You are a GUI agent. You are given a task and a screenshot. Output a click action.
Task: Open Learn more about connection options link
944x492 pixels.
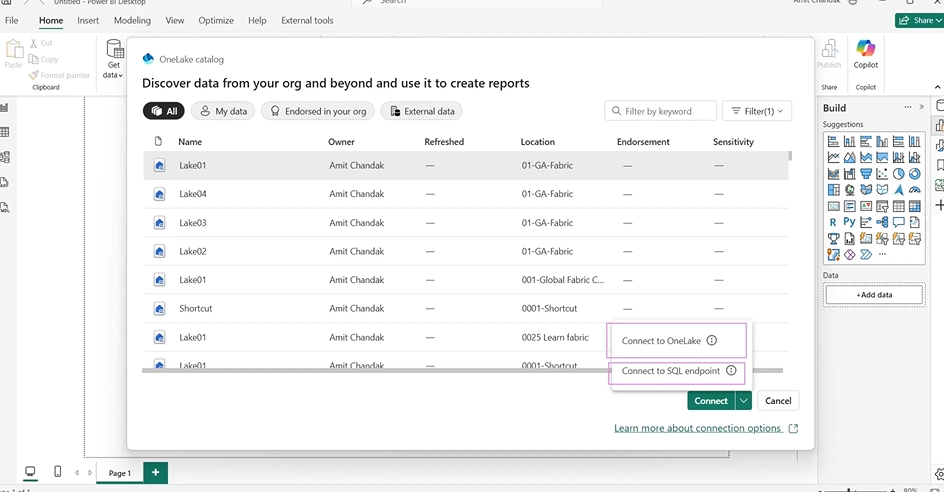tap(706, 428)
